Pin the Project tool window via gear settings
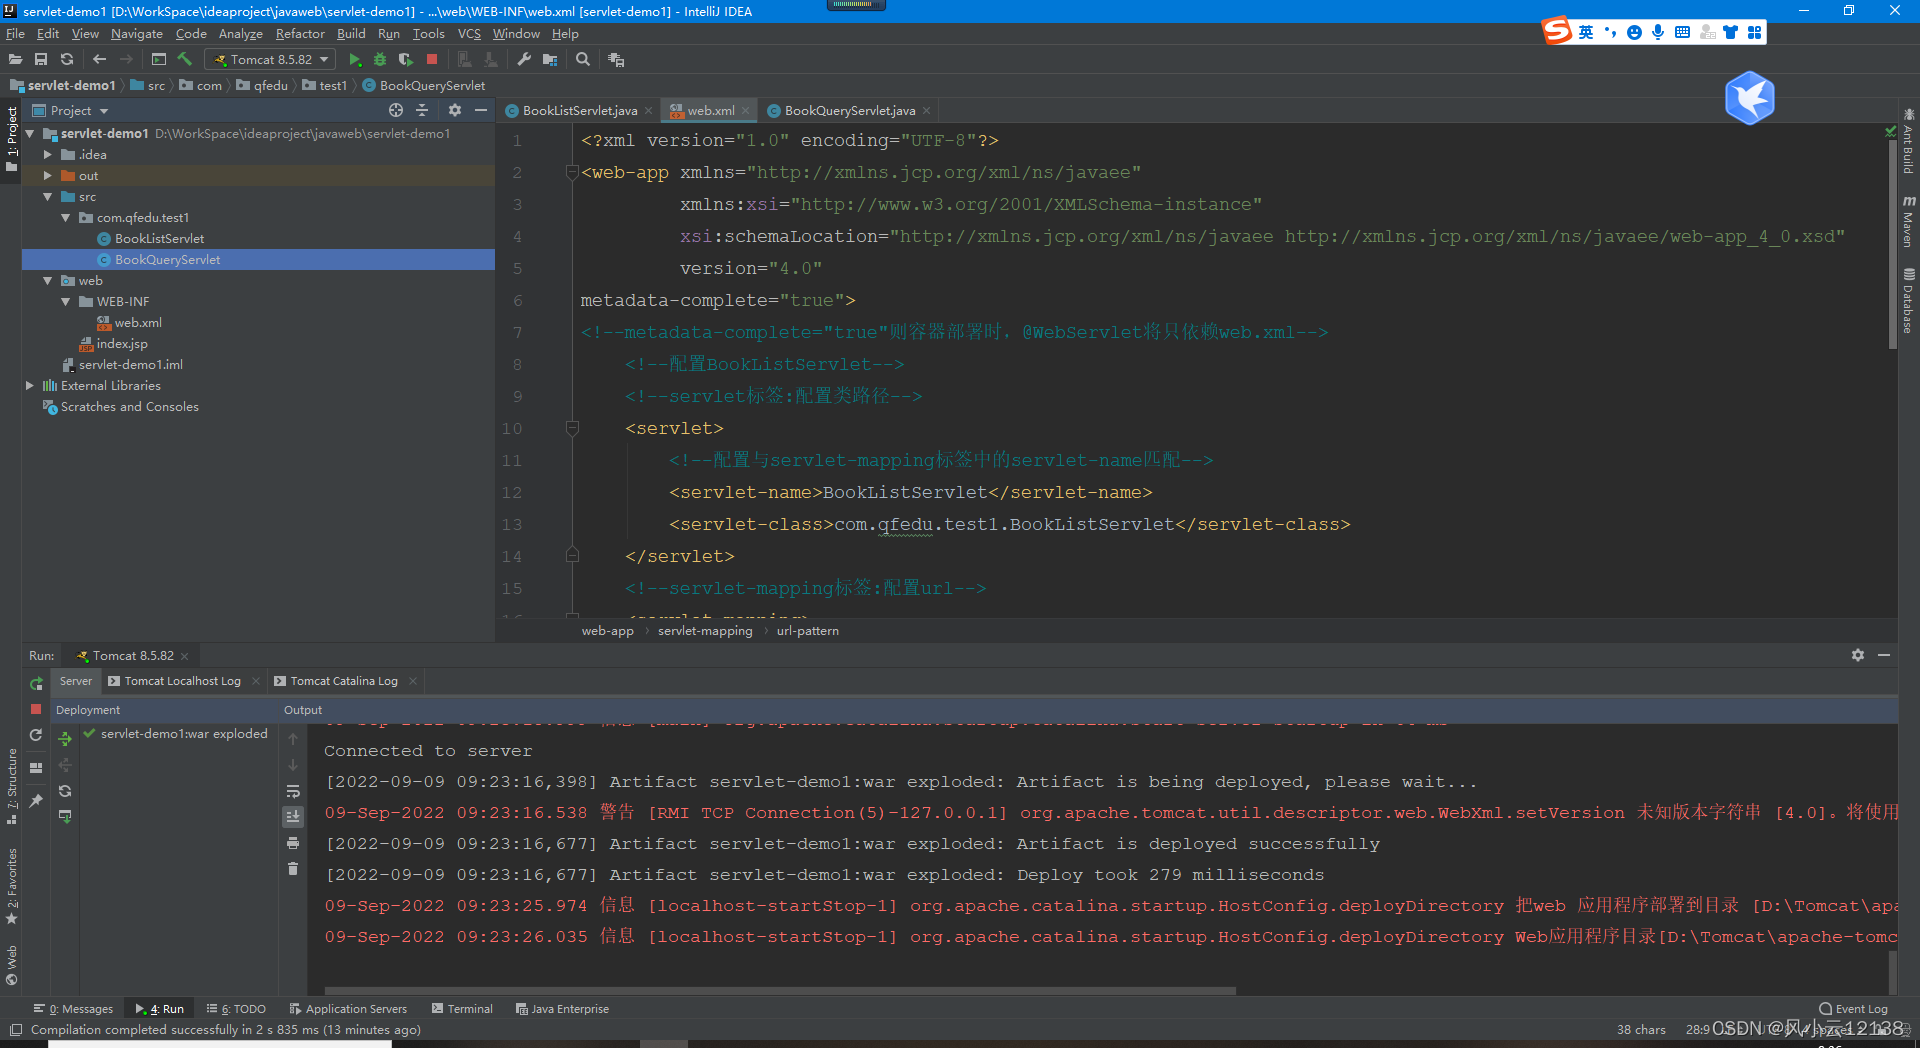The height and width of the screenshot is (1048, 1920). 455,110
